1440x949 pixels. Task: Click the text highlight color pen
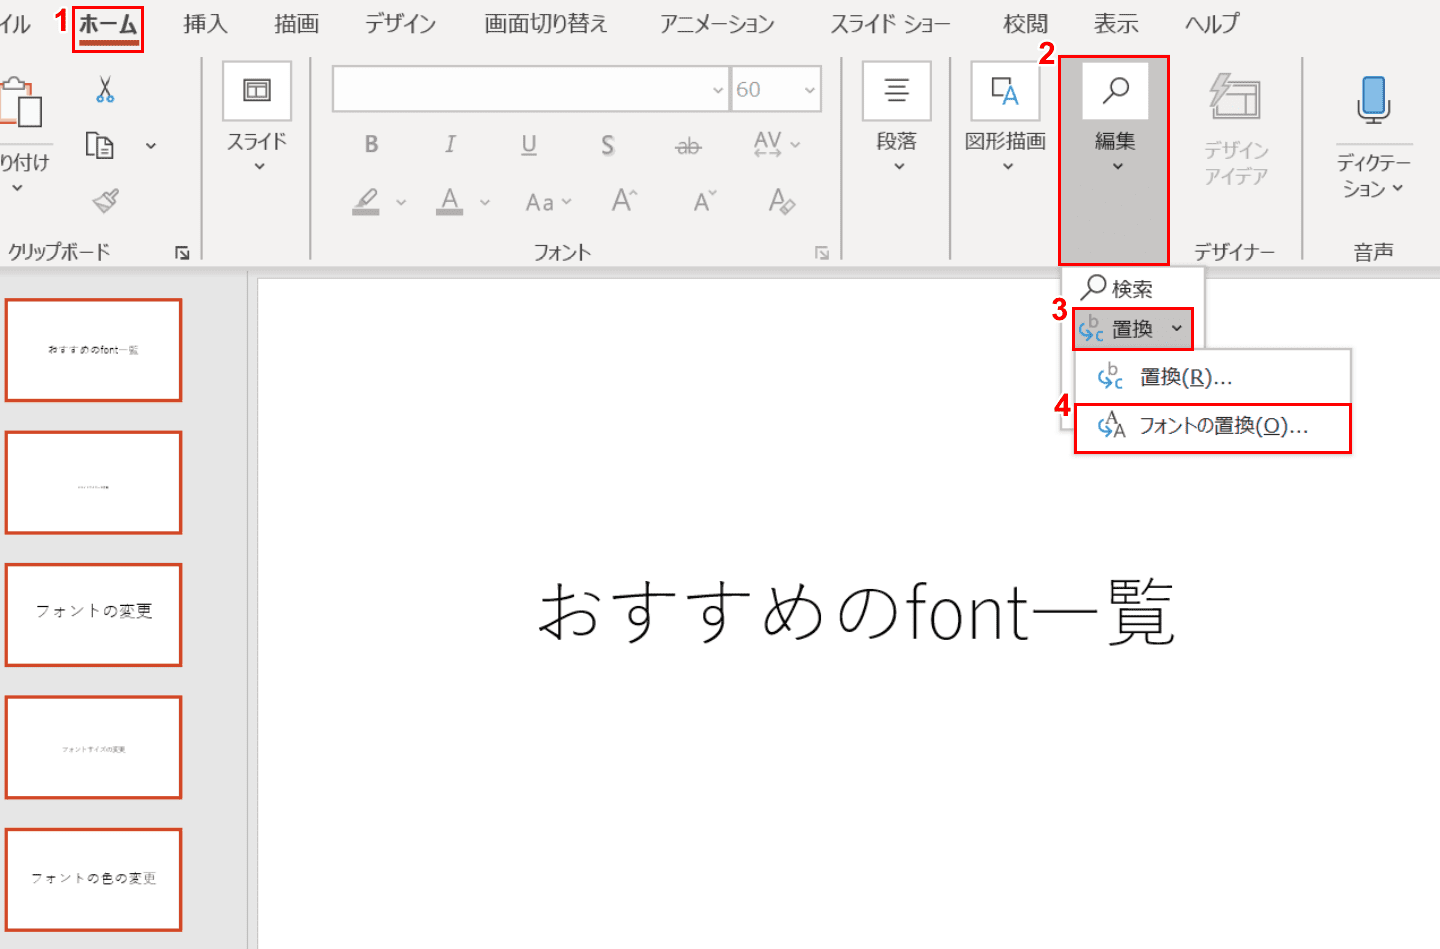(366, 202)
